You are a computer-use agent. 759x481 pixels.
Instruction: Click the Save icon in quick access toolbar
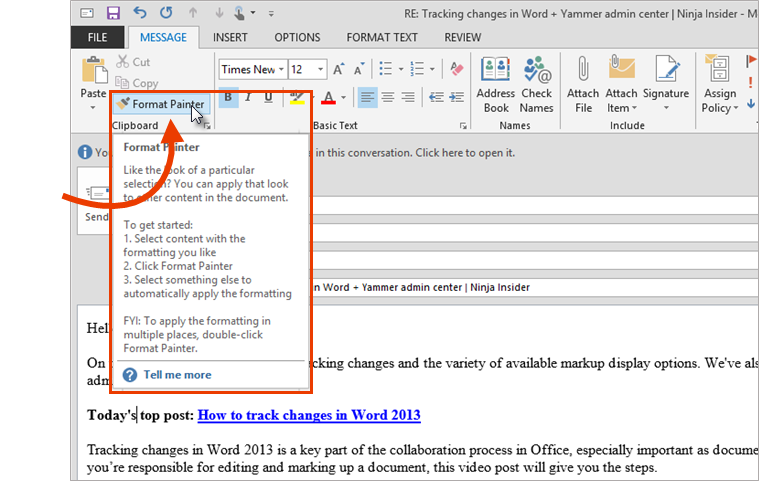point(113,13)
